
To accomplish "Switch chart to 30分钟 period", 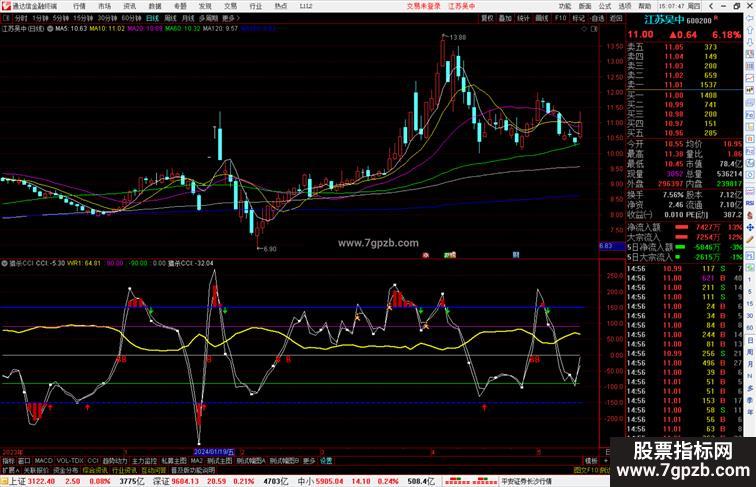I will click(x=107, y=18).
